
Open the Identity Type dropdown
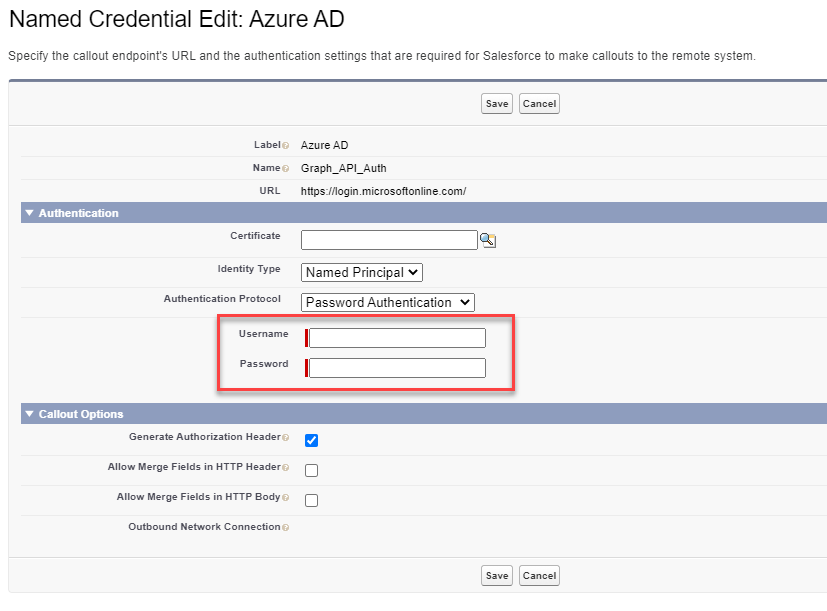click(362, 272)
